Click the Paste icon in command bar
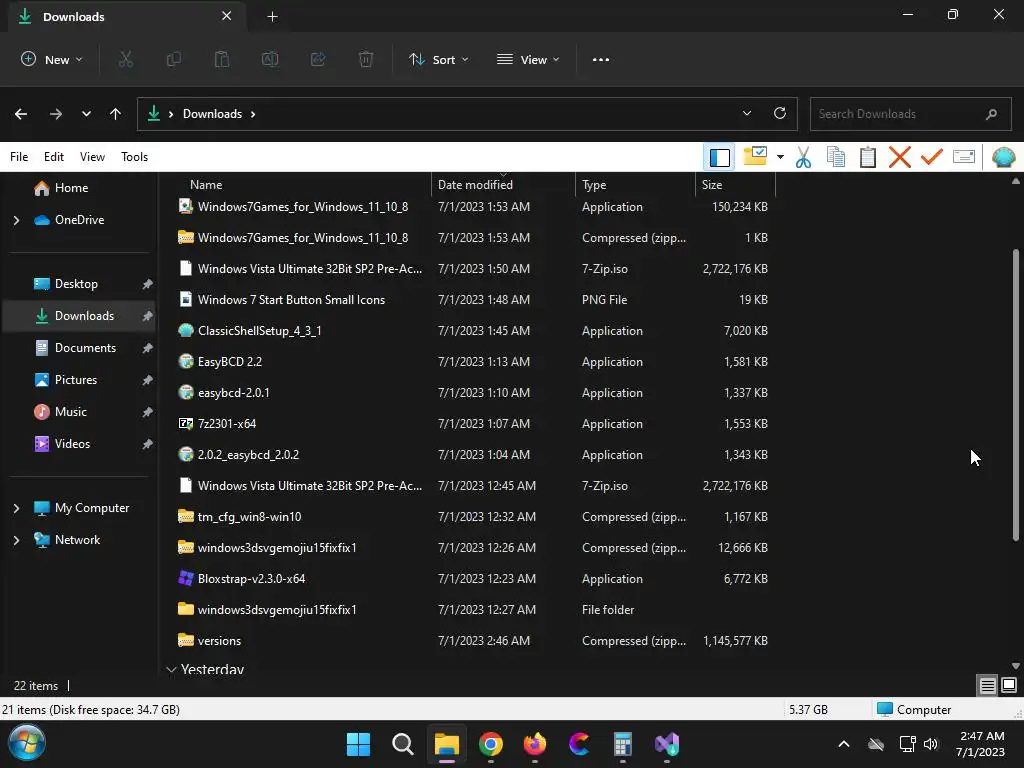This screenshot has width=1024, height=768. (x=222, y=59)
